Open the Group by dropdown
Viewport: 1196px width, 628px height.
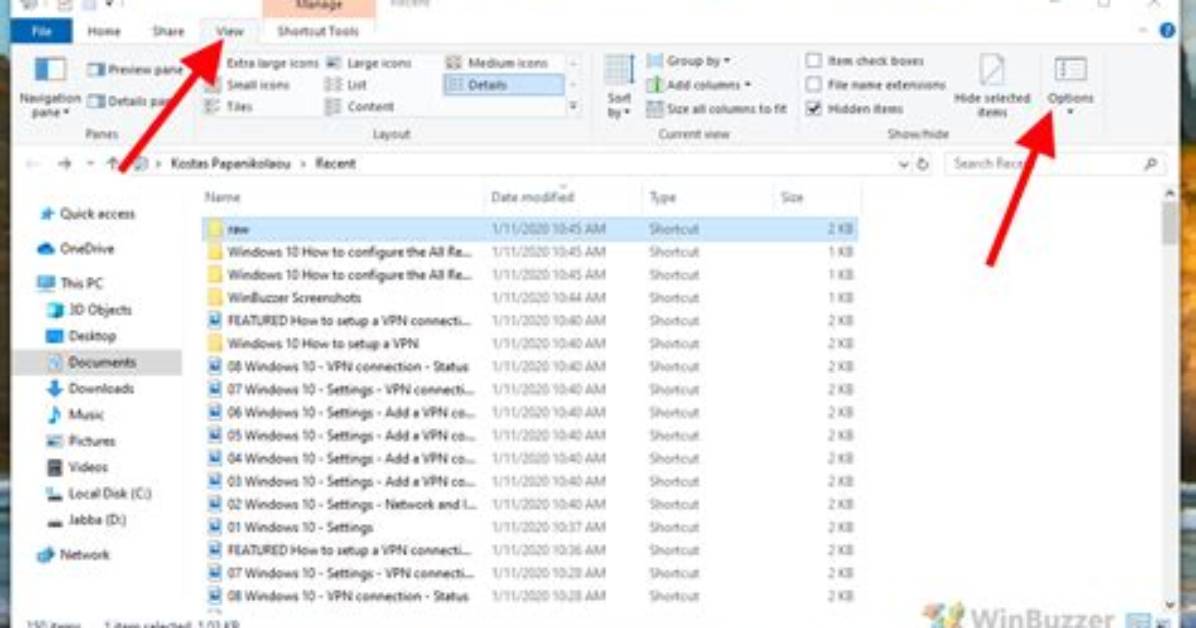coord(689,60)
